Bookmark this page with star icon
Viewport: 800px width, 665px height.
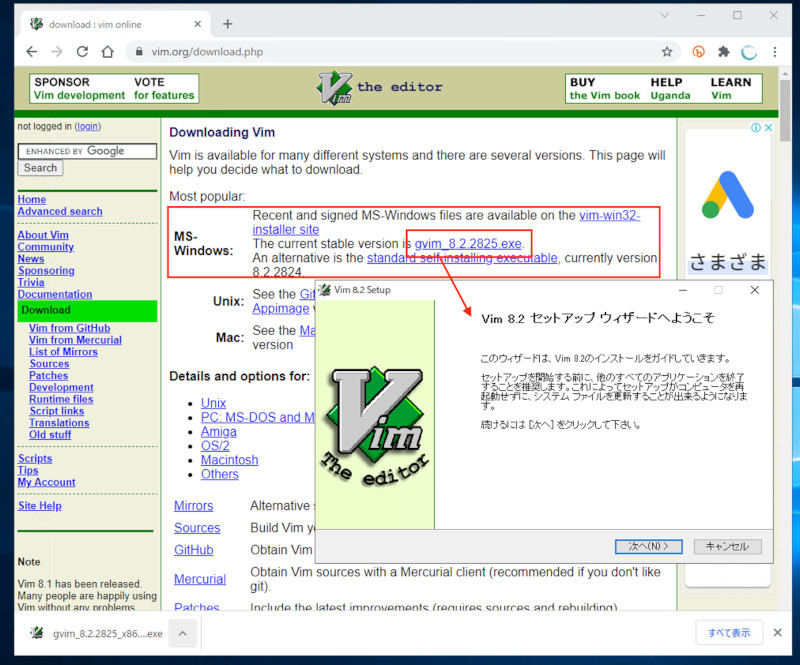pyautogui.click(x=667, y=51)
